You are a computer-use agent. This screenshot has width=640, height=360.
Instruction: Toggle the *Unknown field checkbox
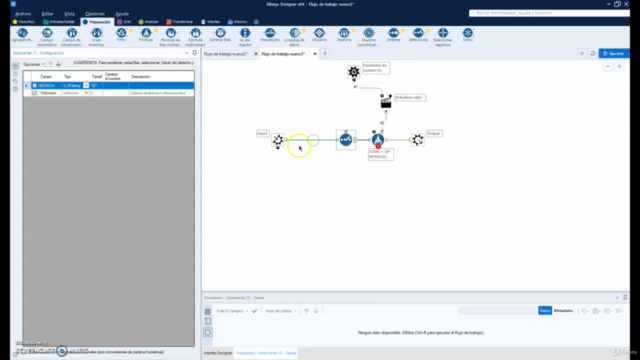pos(35,93)
